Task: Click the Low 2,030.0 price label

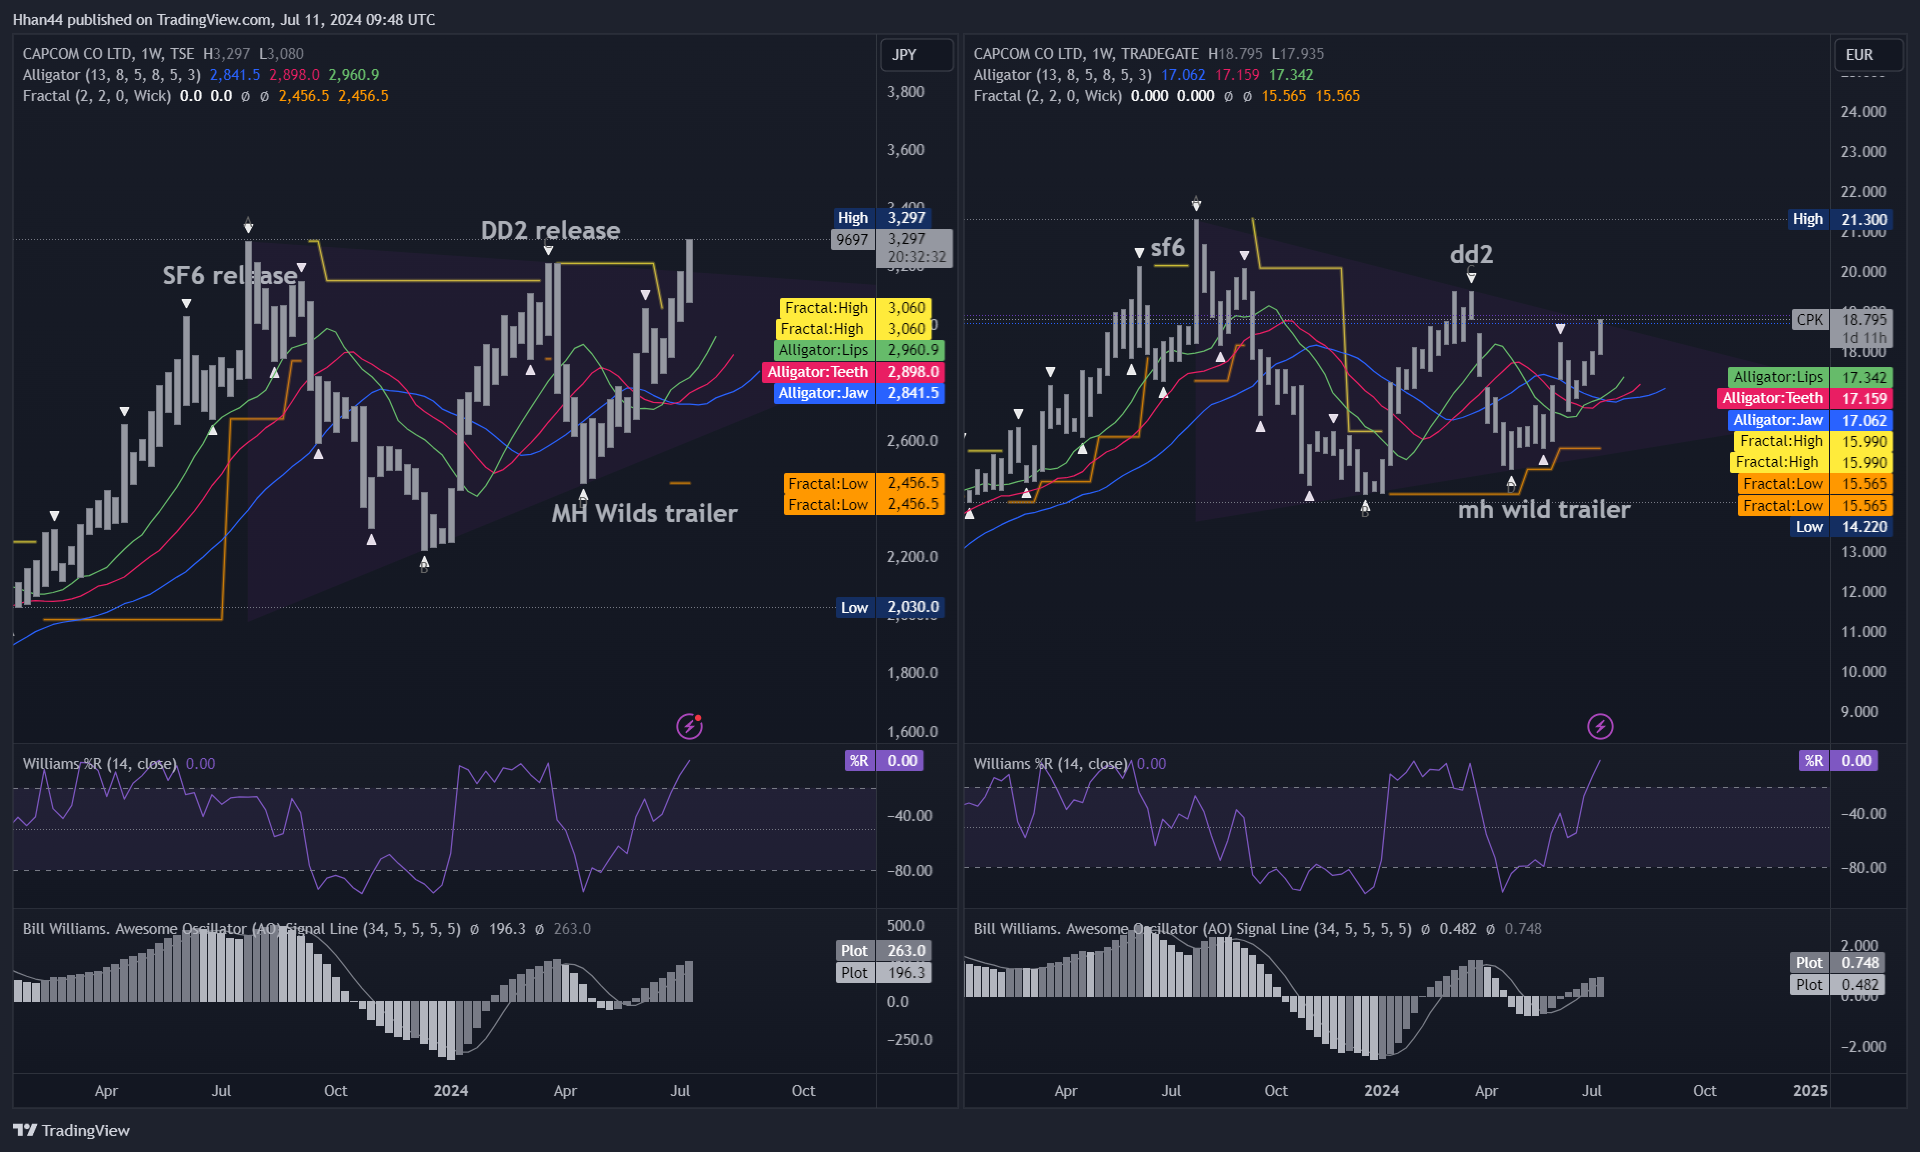Action: point(890,607)
